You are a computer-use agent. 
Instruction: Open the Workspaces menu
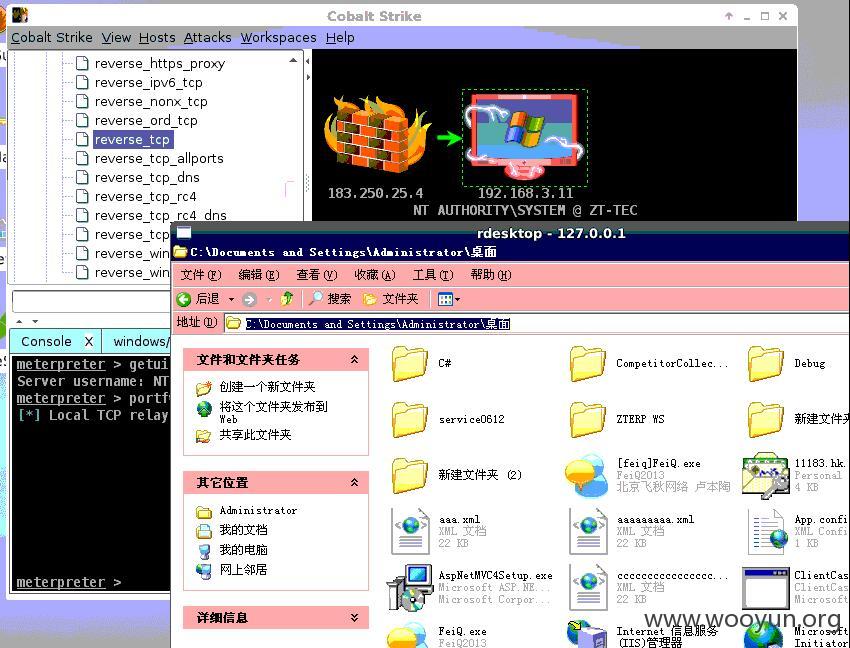(279, 37)
